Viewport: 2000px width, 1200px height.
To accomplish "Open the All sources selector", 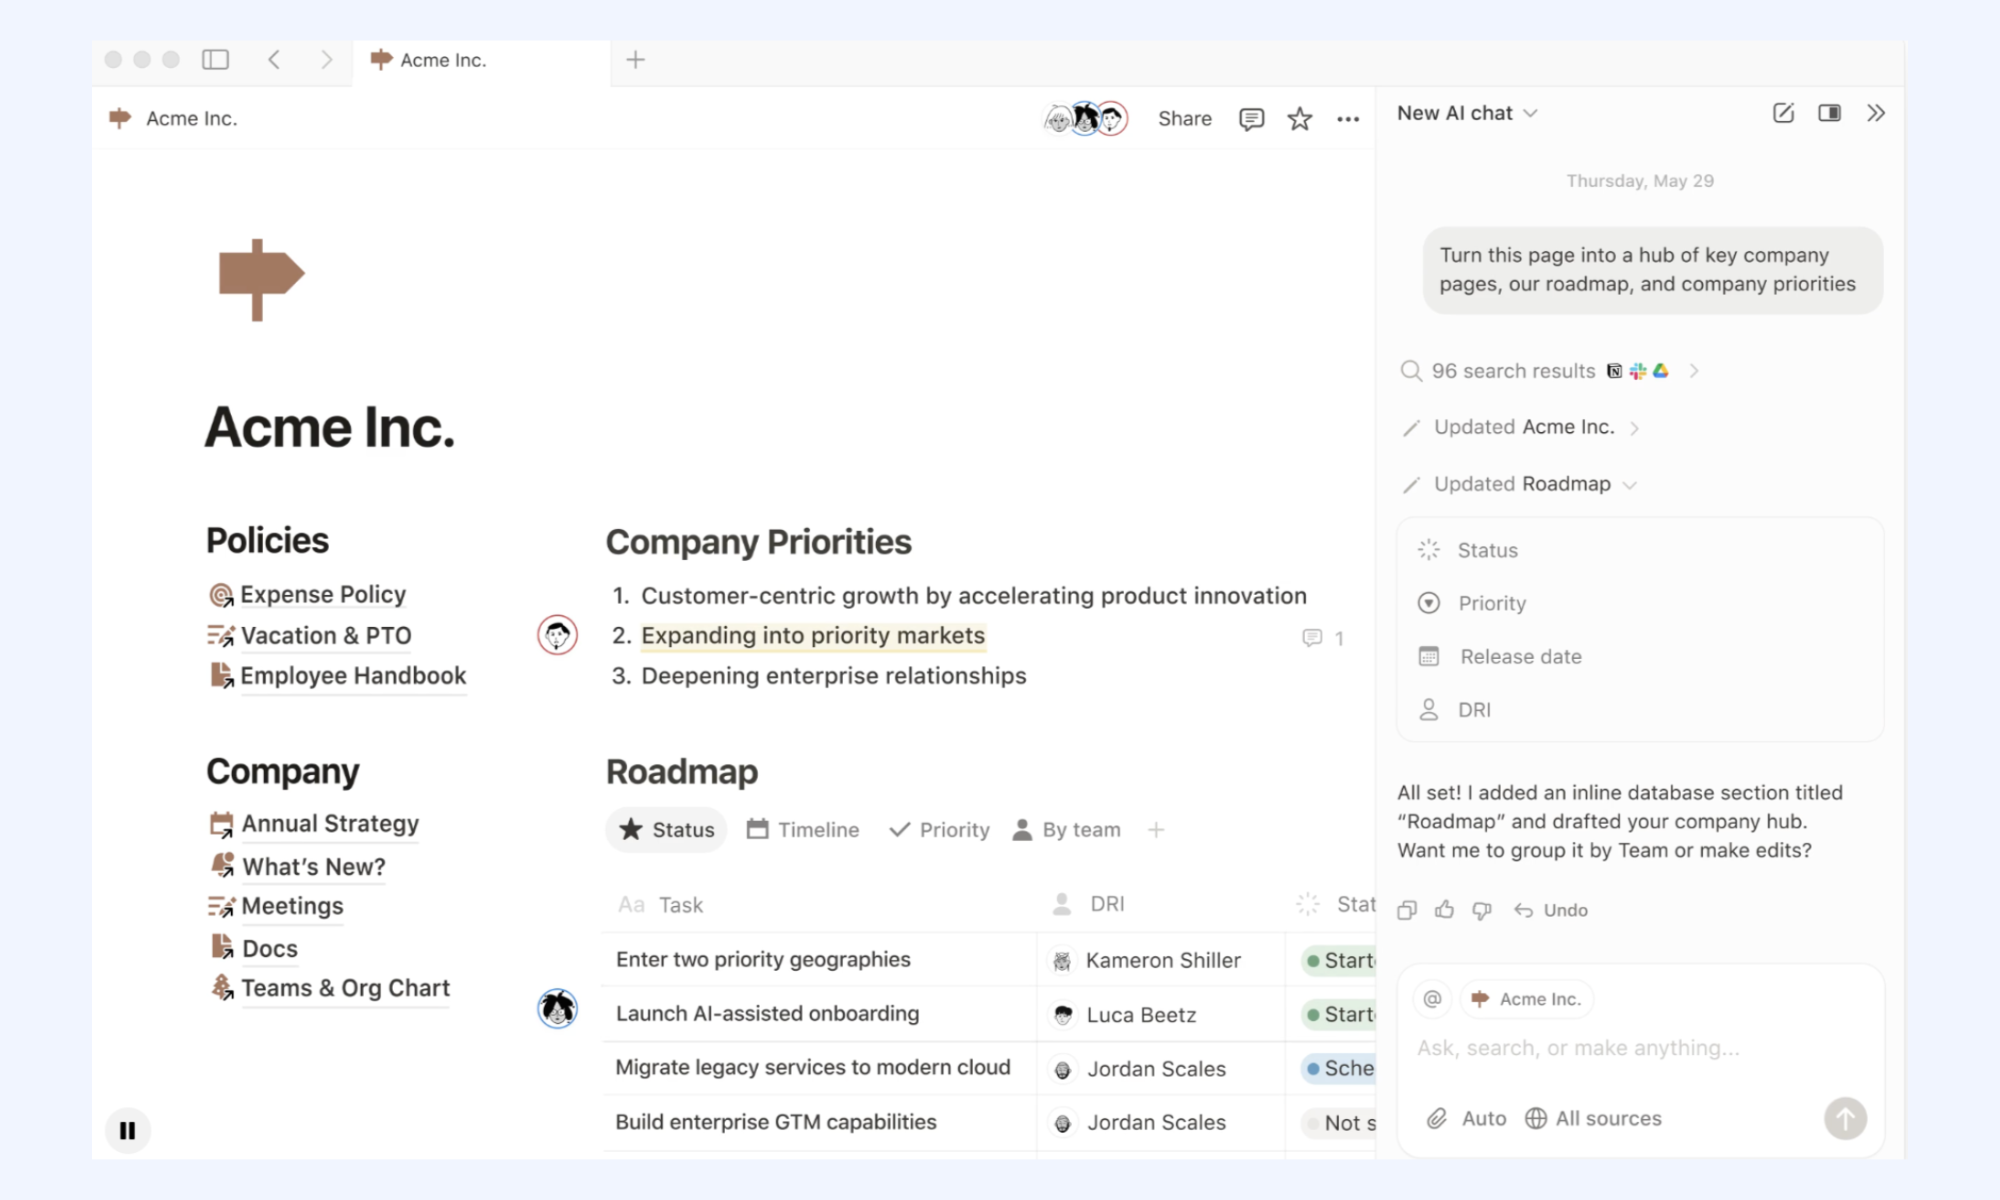I will 1593,1118.
